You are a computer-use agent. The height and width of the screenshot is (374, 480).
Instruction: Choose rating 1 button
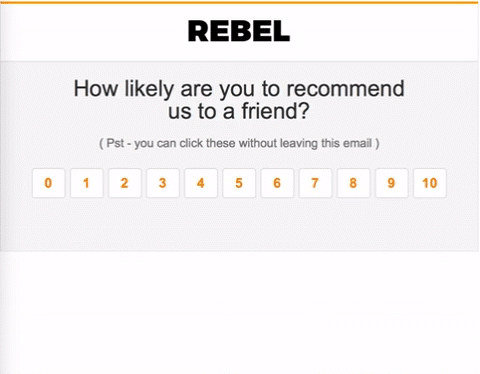pos(86,183)
